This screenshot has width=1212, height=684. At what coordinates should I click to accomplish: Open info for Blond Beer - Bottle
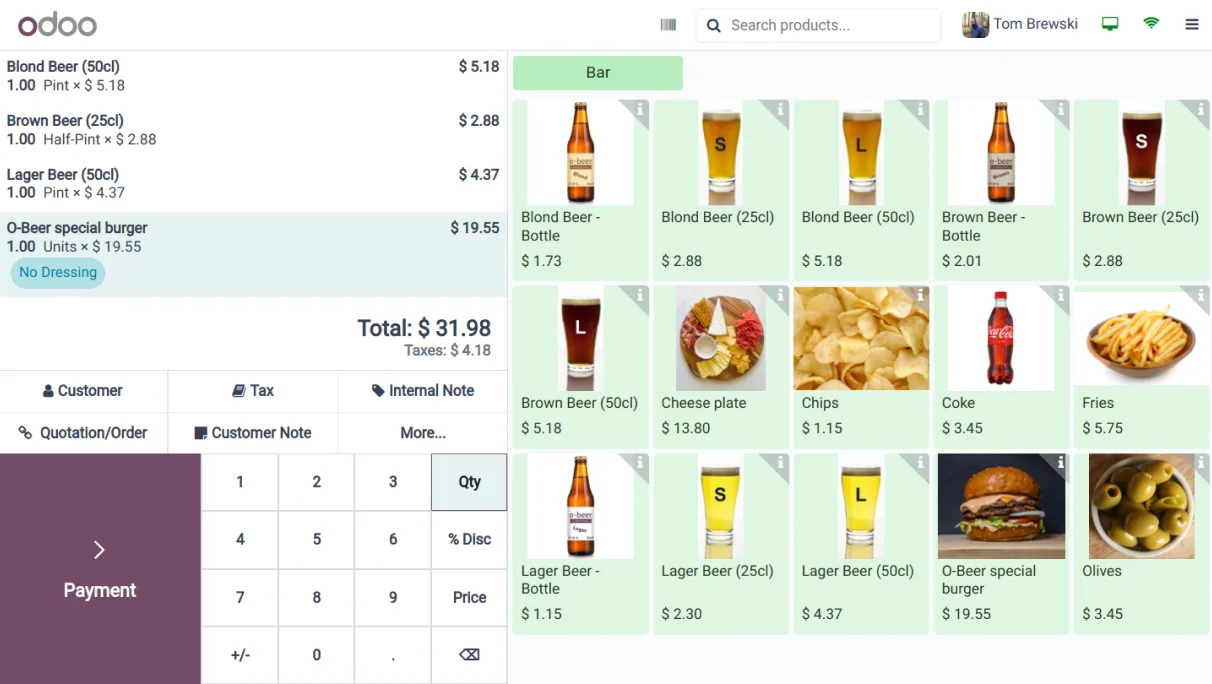point(640,109)
